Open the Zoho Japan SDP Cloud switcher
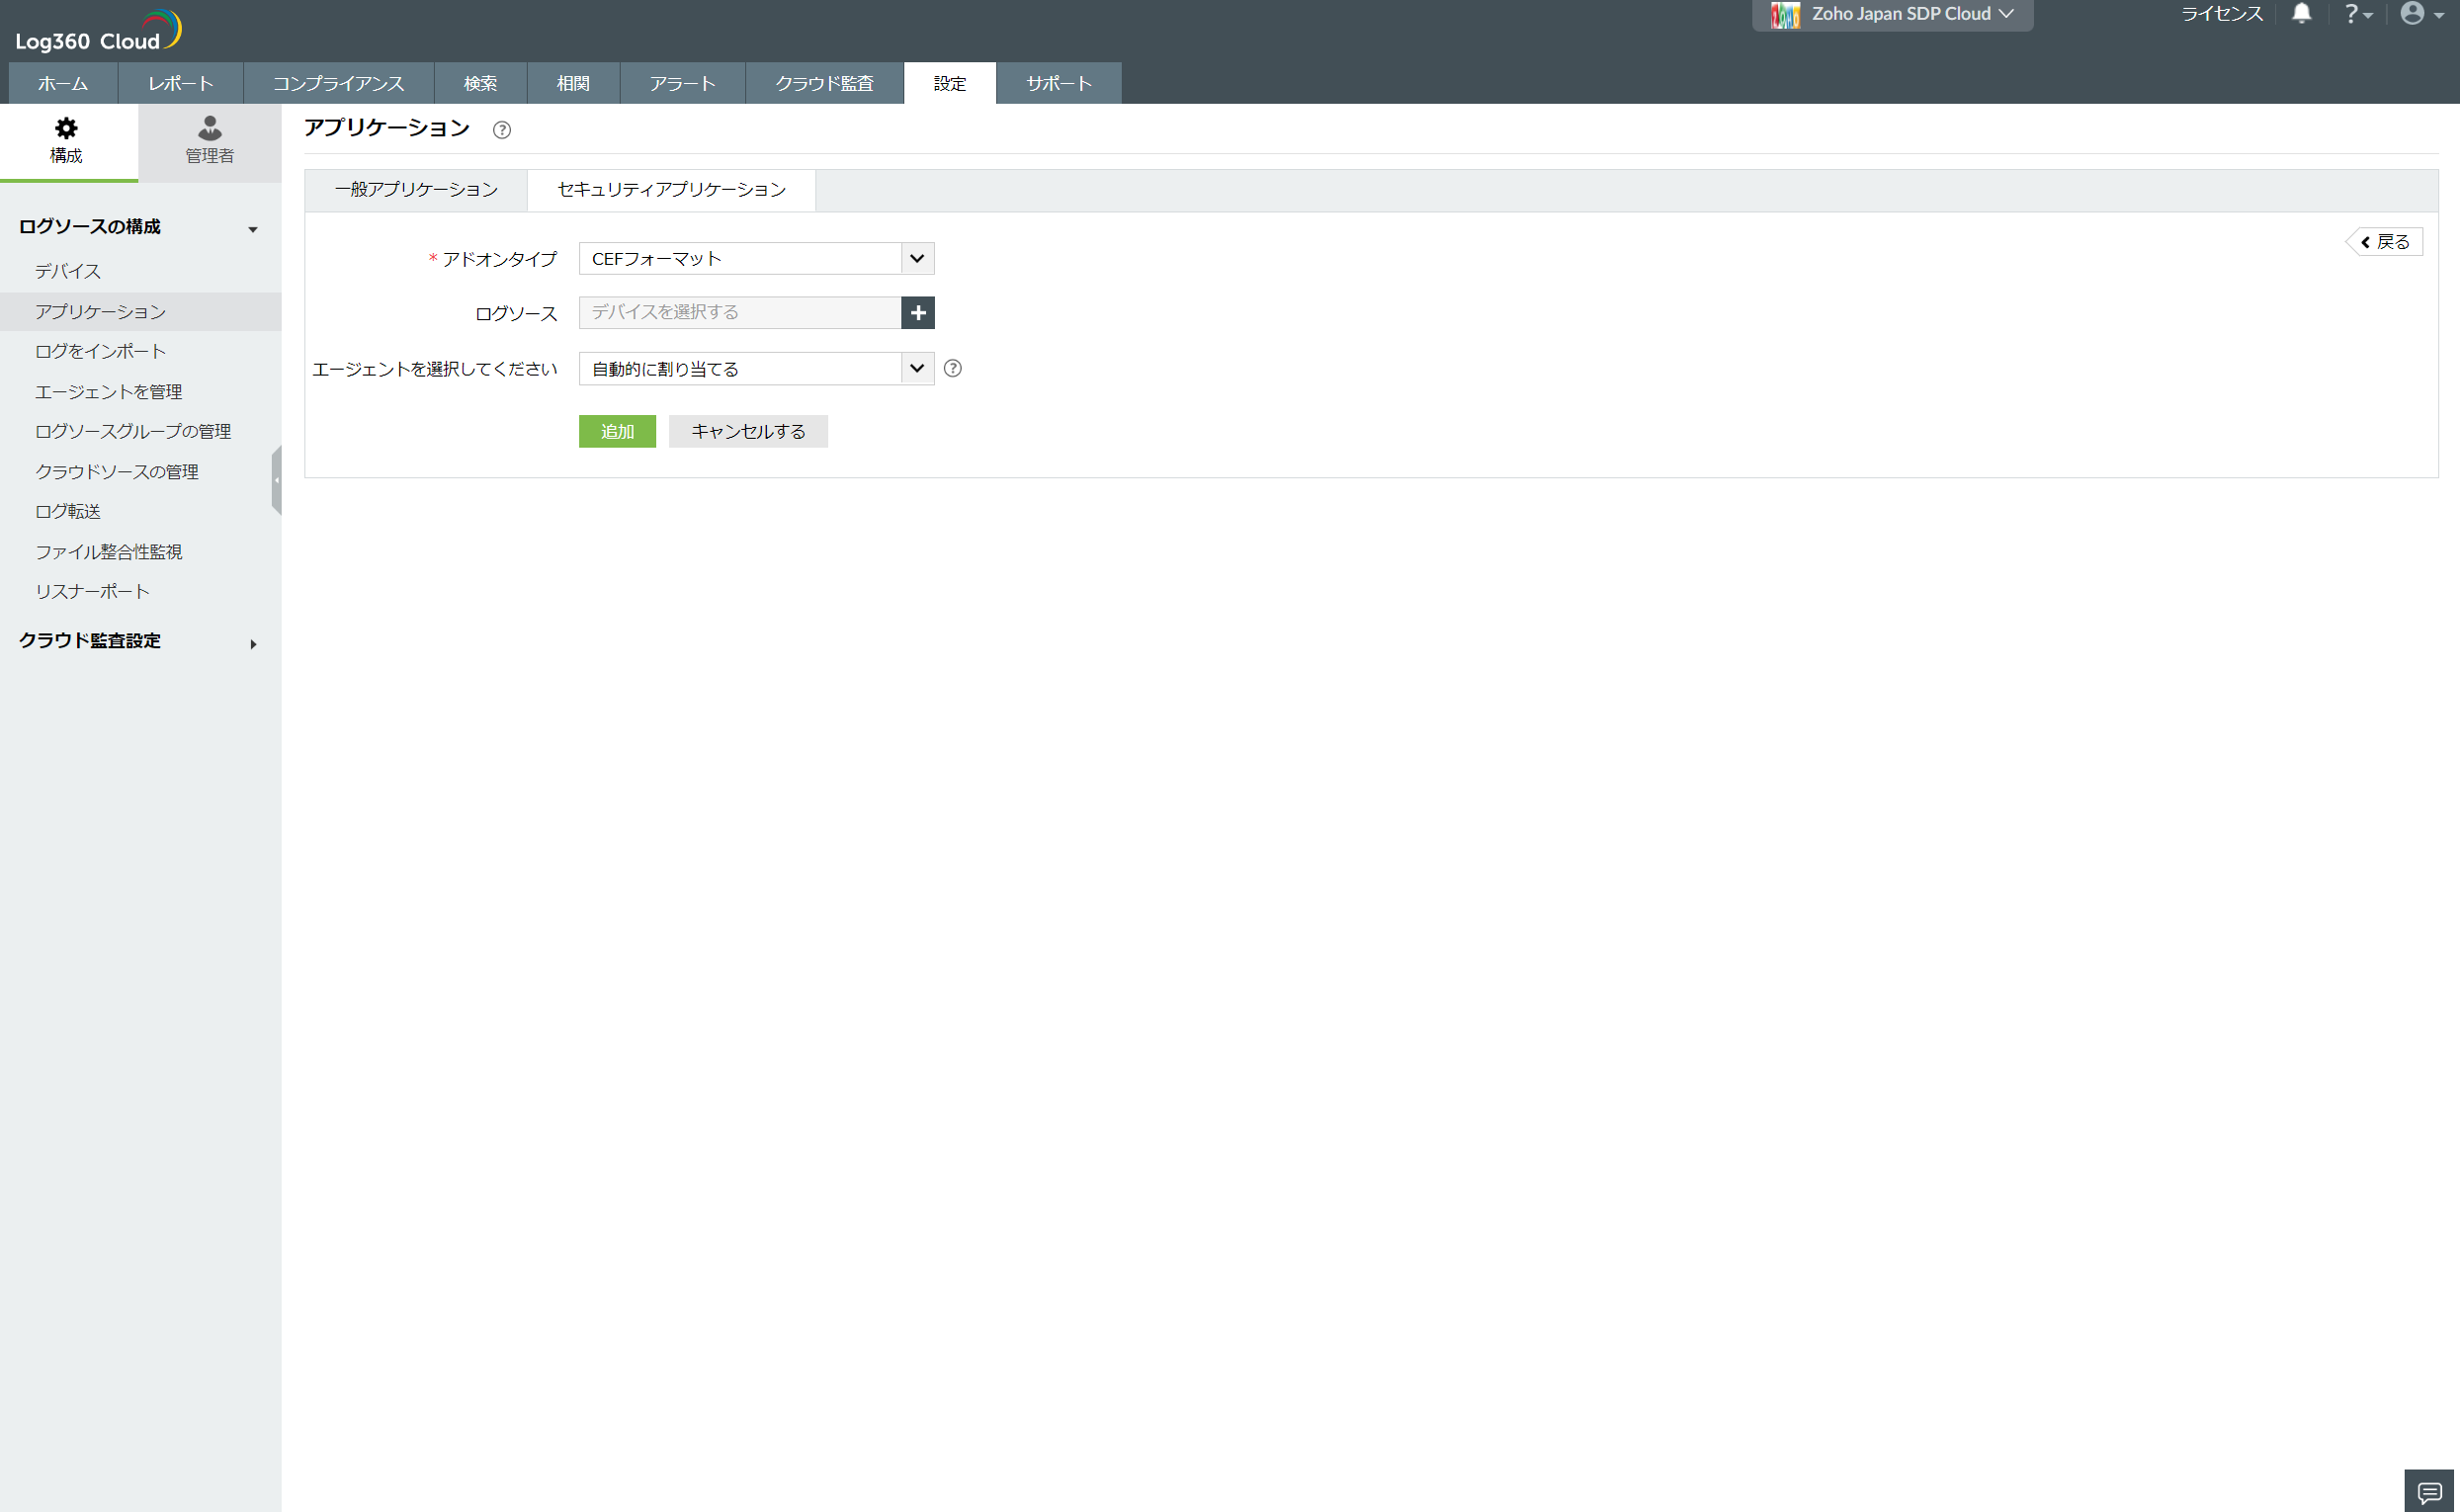The width and height of the screenshot is (2460, 1512). (x=1891, y=14)
